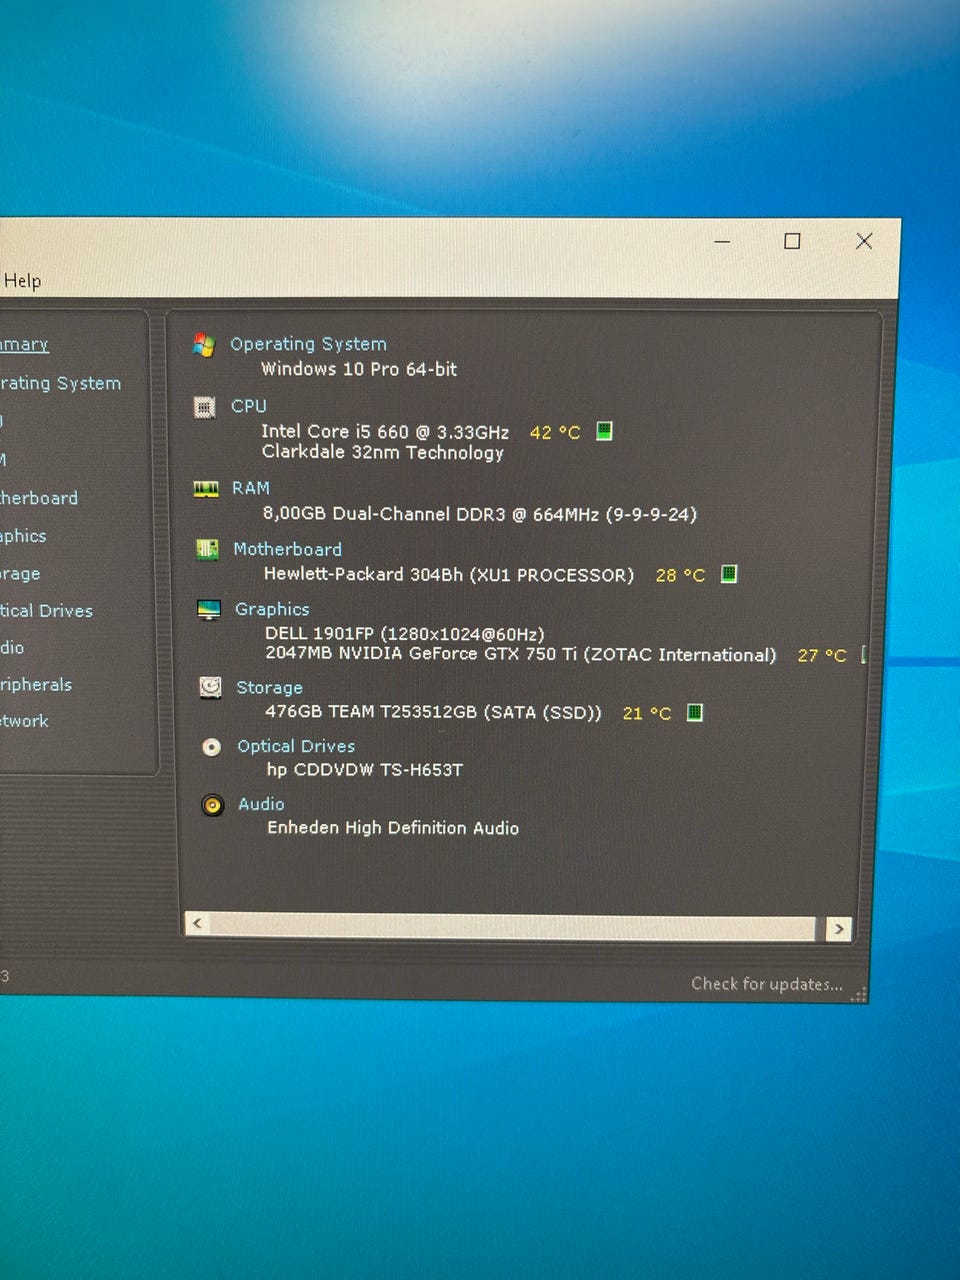
Task: Click the horizontal scrollbar track
Action: click(513, 926)
